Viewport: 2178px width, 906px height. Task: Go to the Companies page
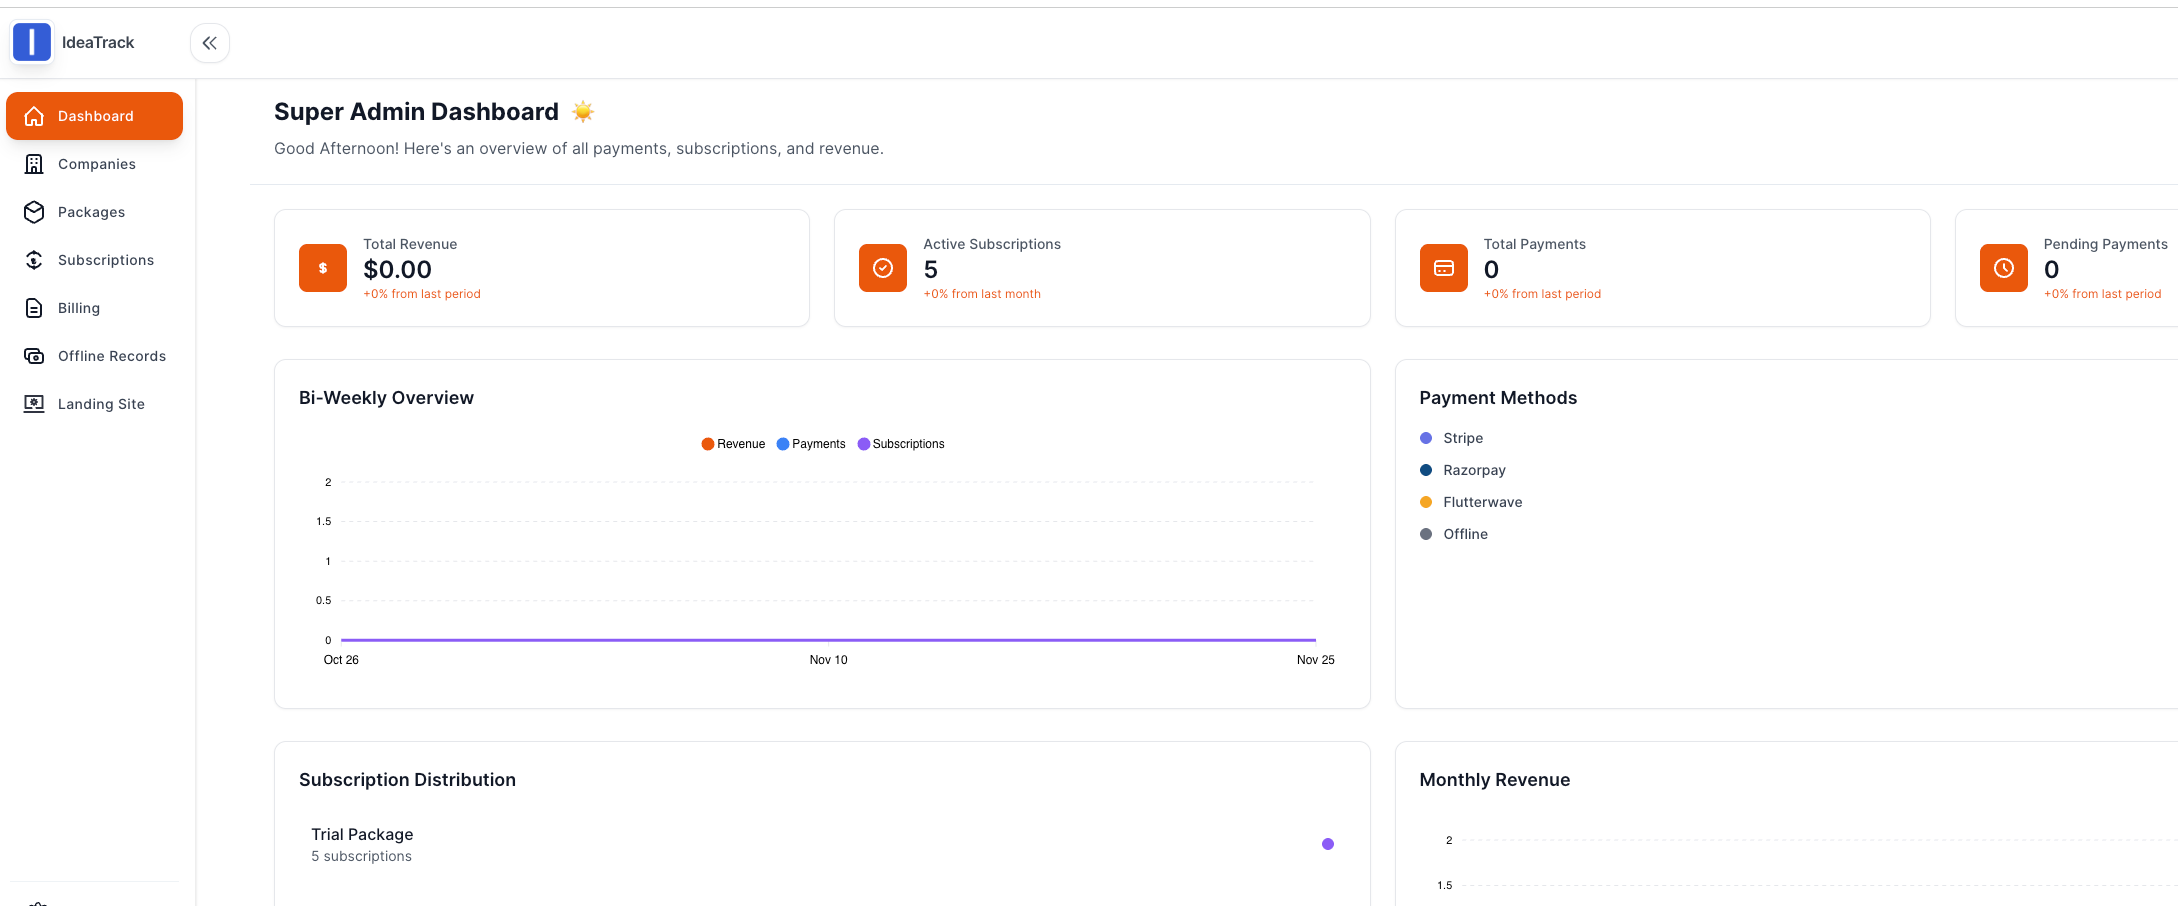click(96, 164)
